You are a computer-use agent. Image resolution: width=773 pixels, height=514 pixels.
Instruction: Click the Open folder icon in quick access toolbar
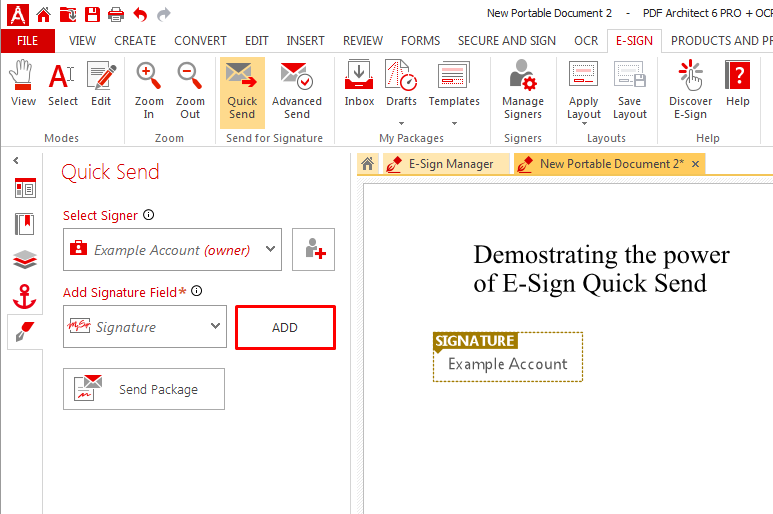(x=68, y=15)
